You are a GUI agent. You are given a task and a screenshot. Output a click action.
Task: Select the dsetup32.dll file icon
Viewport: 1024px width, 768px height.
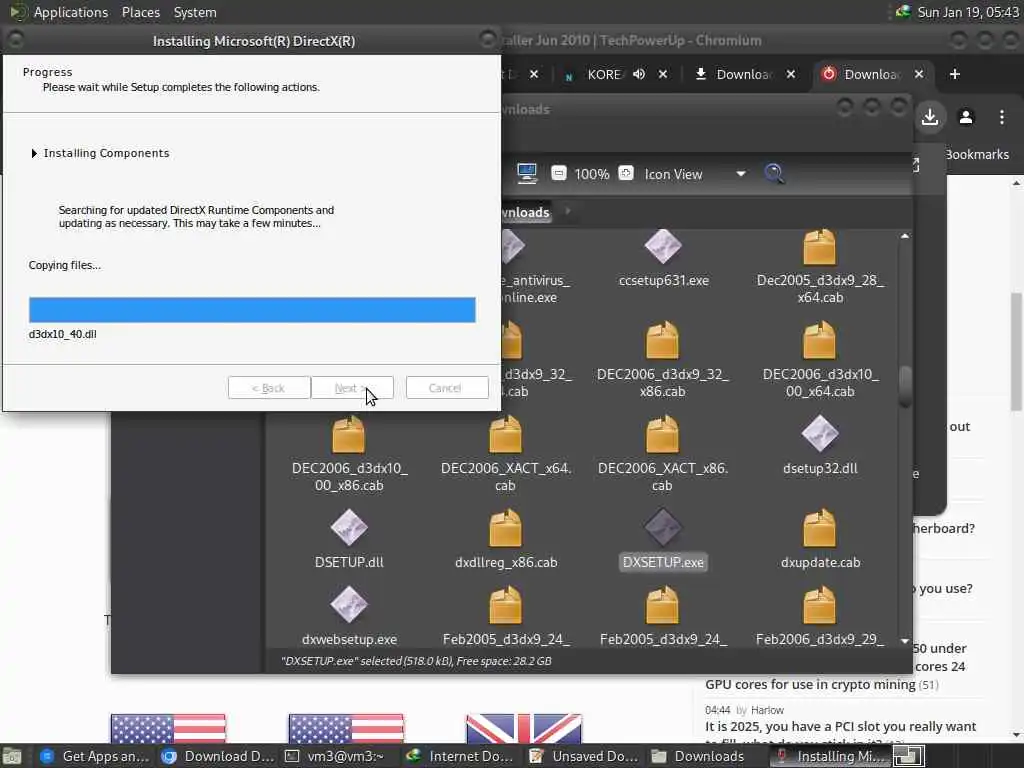tap(820, 434)
